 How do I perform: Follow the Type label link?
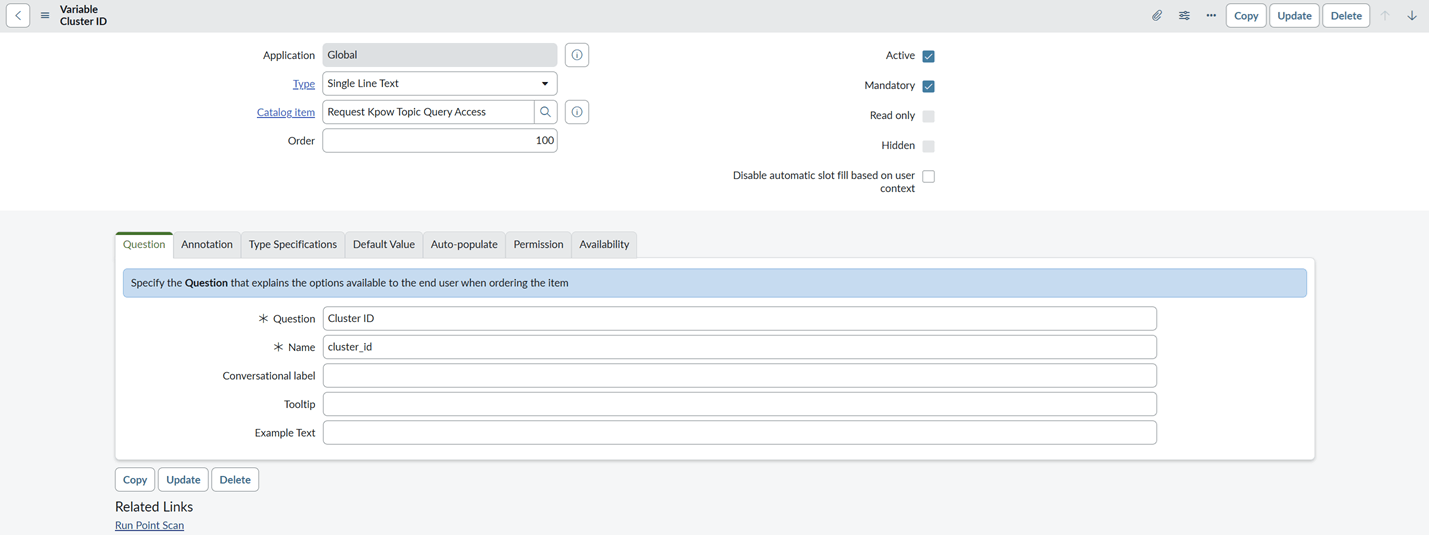(x=304, y=84)
